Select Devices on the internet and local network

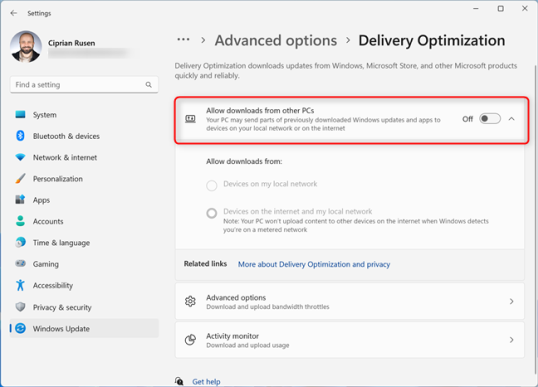(x=212, y=213)
